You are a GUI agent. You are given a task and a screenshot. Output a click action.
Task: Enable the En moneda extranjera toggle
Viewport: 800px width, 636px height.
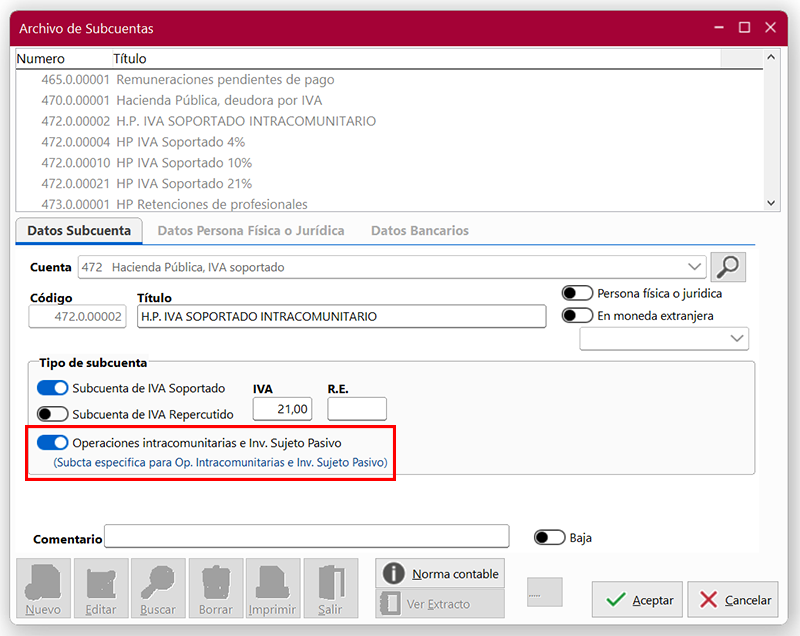[577, 315]
